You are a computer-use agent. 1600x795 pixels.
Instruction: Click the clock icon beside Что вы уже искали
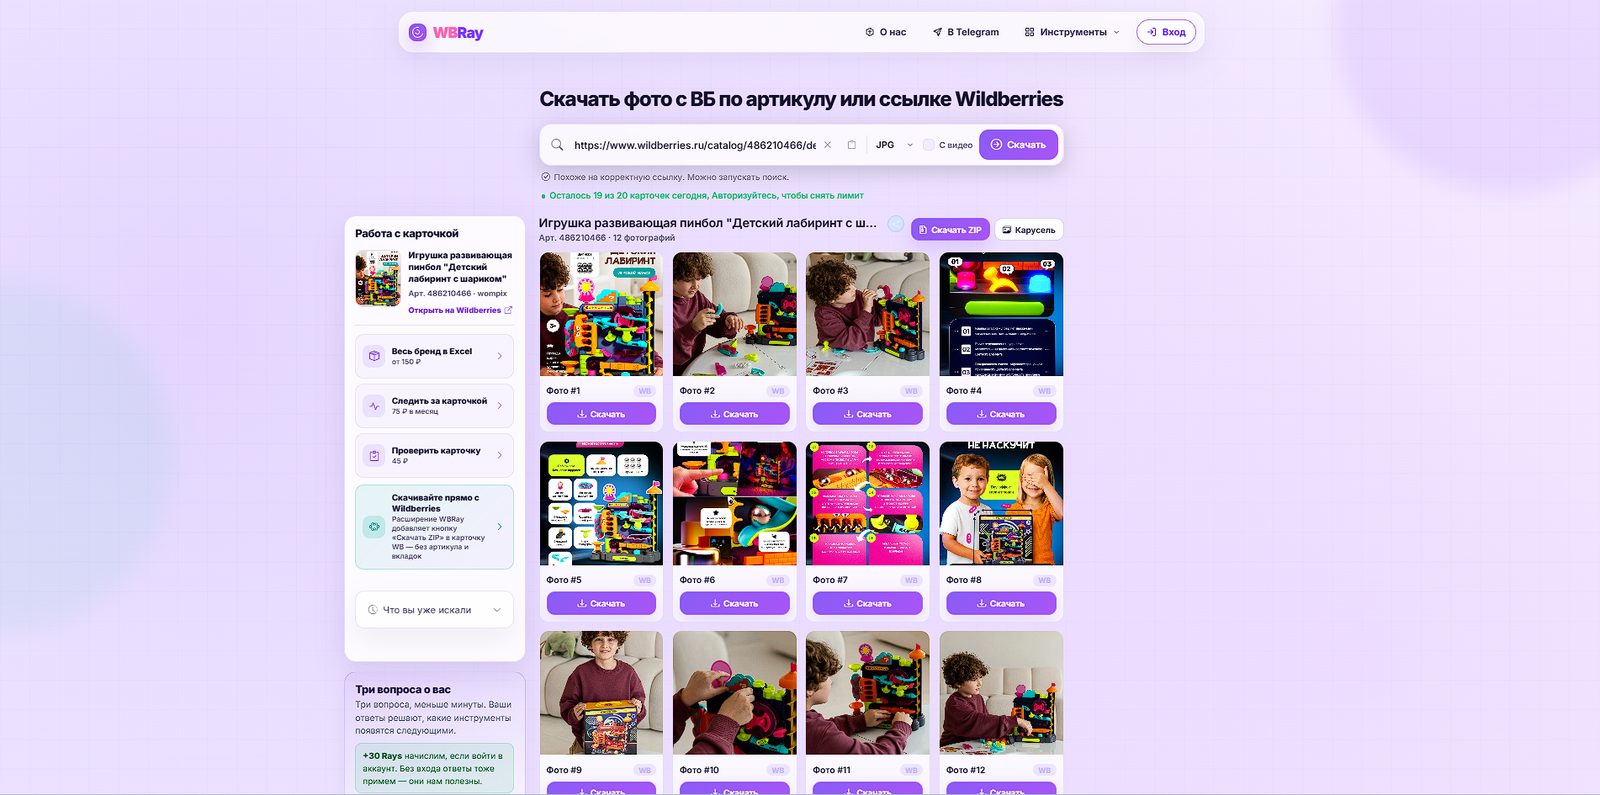[373, 610]
